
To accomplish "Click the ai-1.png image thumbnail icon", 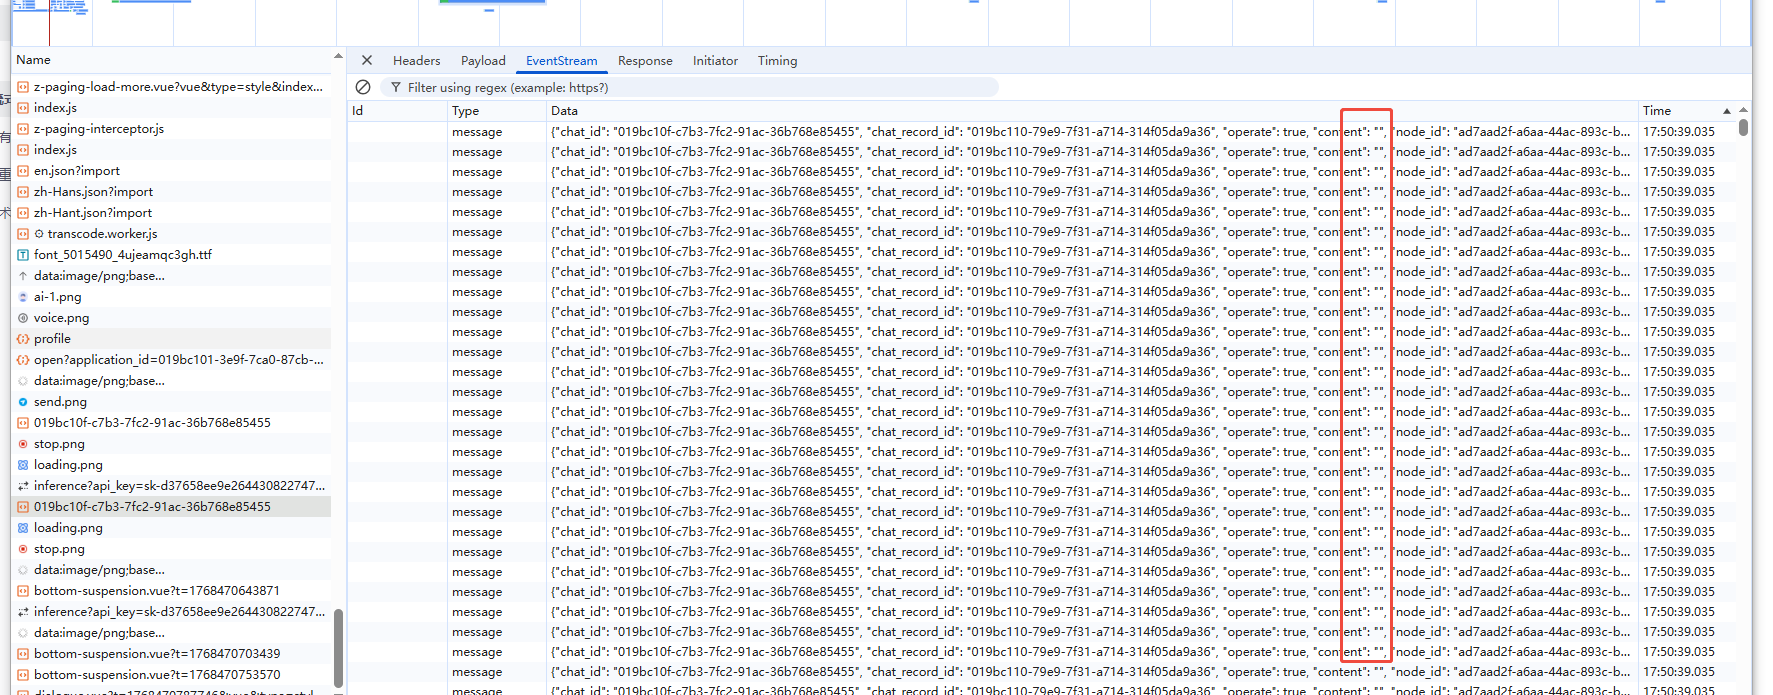I will [23, 297].
